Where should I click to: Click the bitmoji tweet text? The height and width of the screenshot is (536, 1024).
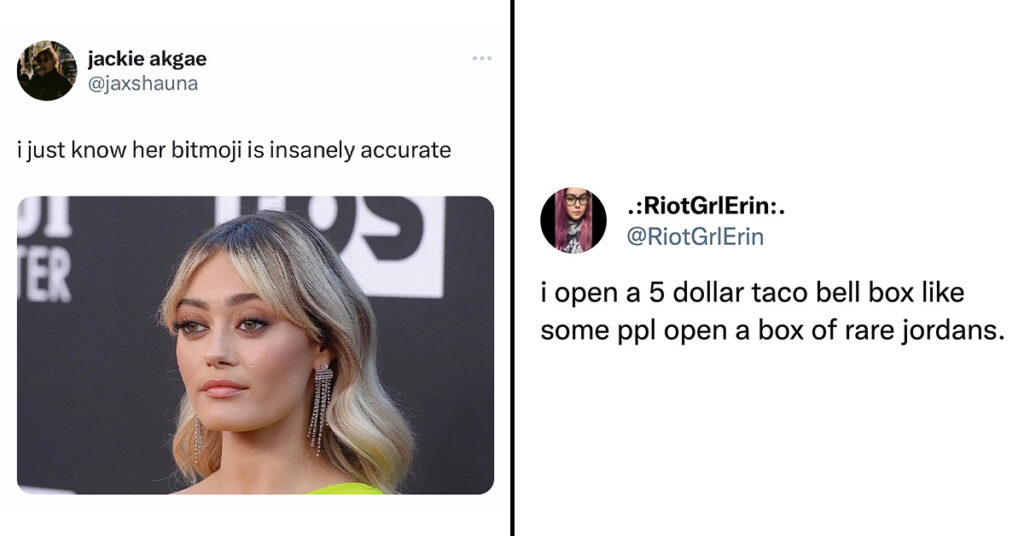tap(234, 150)
